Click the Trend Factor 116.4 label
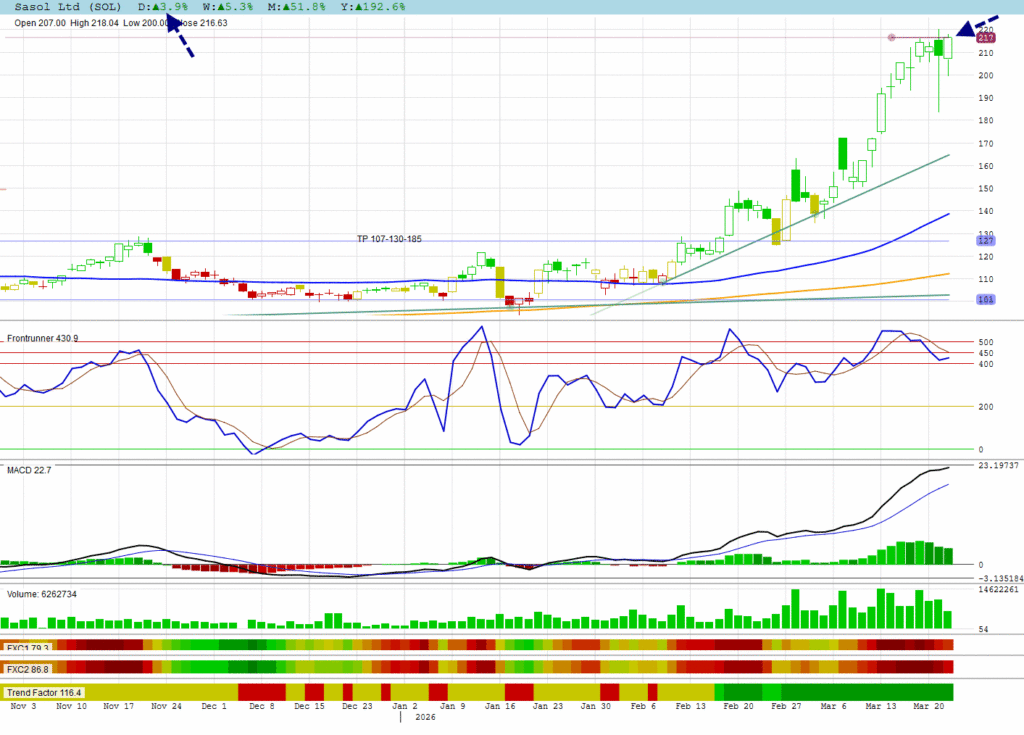Image resolution: width=1024 pixels, height=735 pixels. point(45,692)
